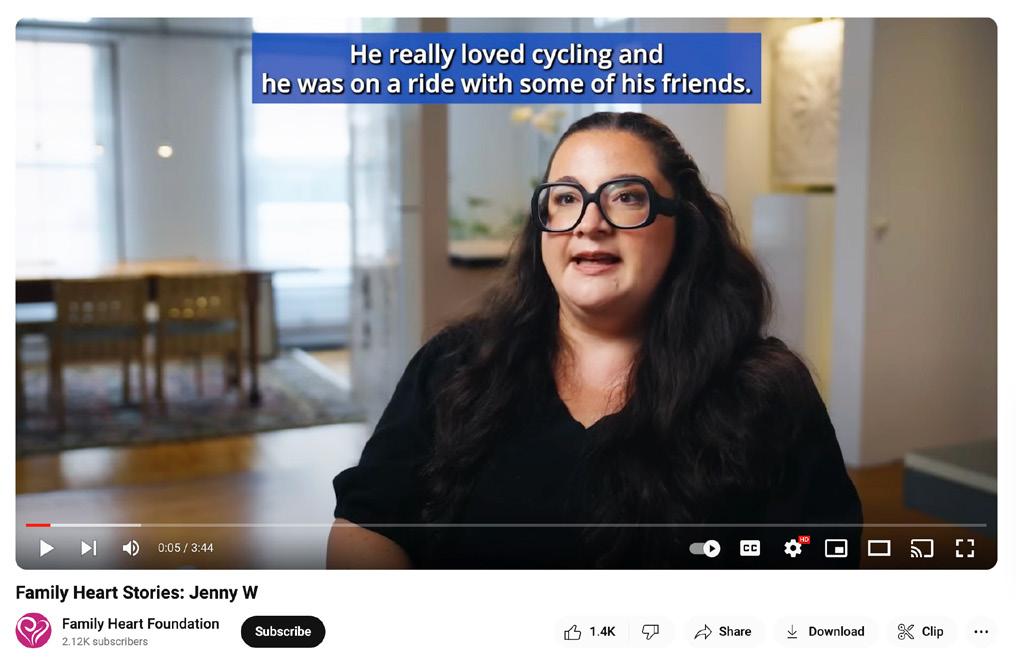Switch to miniplayer mode
This screenshot has height=660, width=1016.
(836, 549)
